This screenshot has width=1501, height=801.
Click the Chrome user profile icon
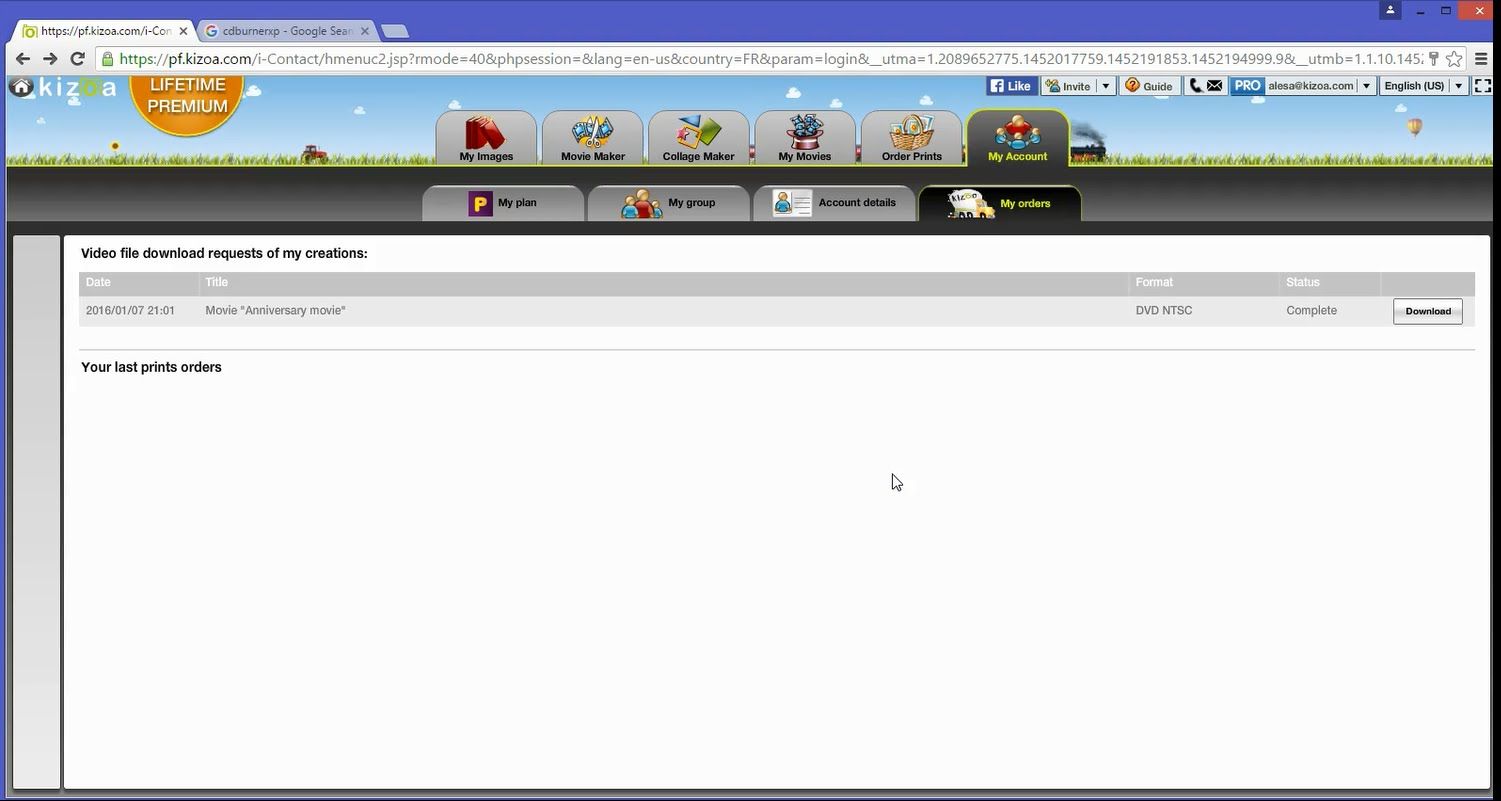[1390, 10]
